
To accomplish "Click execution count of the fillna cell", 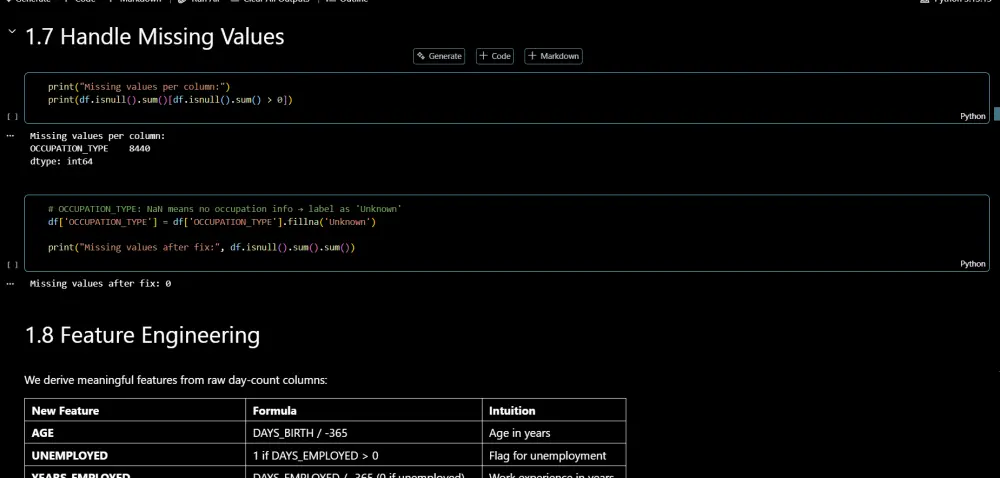I will 12,264.
